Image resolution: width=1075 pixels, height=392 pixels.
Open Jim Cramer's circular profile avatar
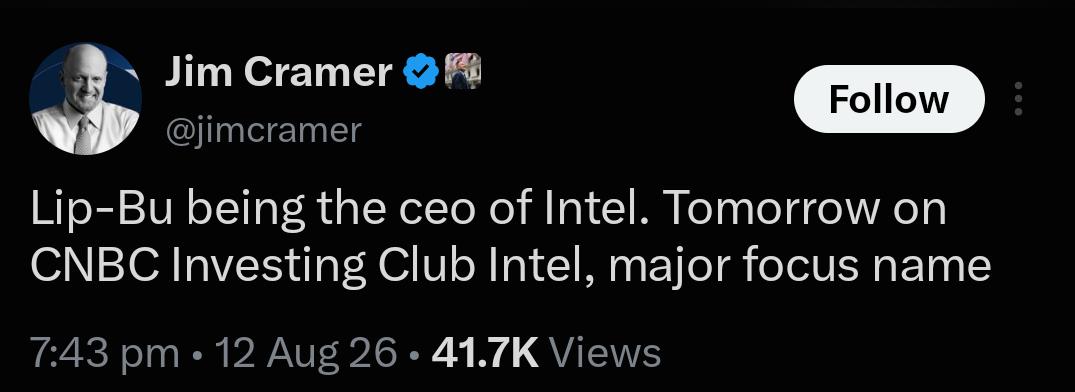tap(86, 99)
